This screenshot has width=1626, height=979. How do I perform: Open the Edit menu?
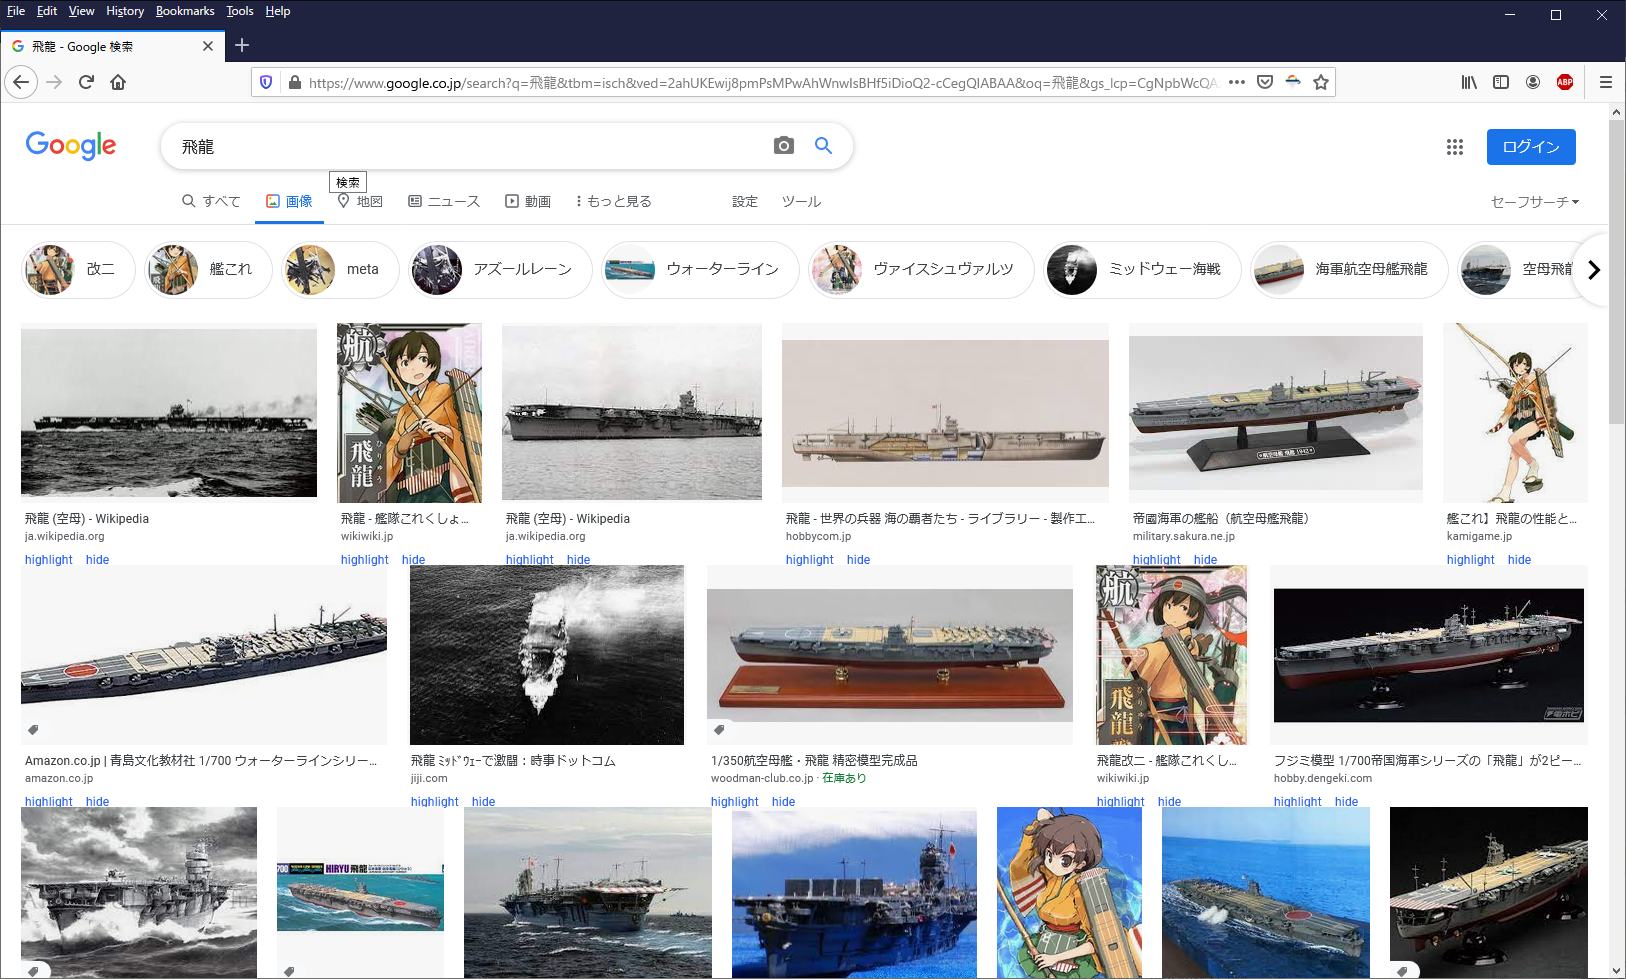[47, 11]
